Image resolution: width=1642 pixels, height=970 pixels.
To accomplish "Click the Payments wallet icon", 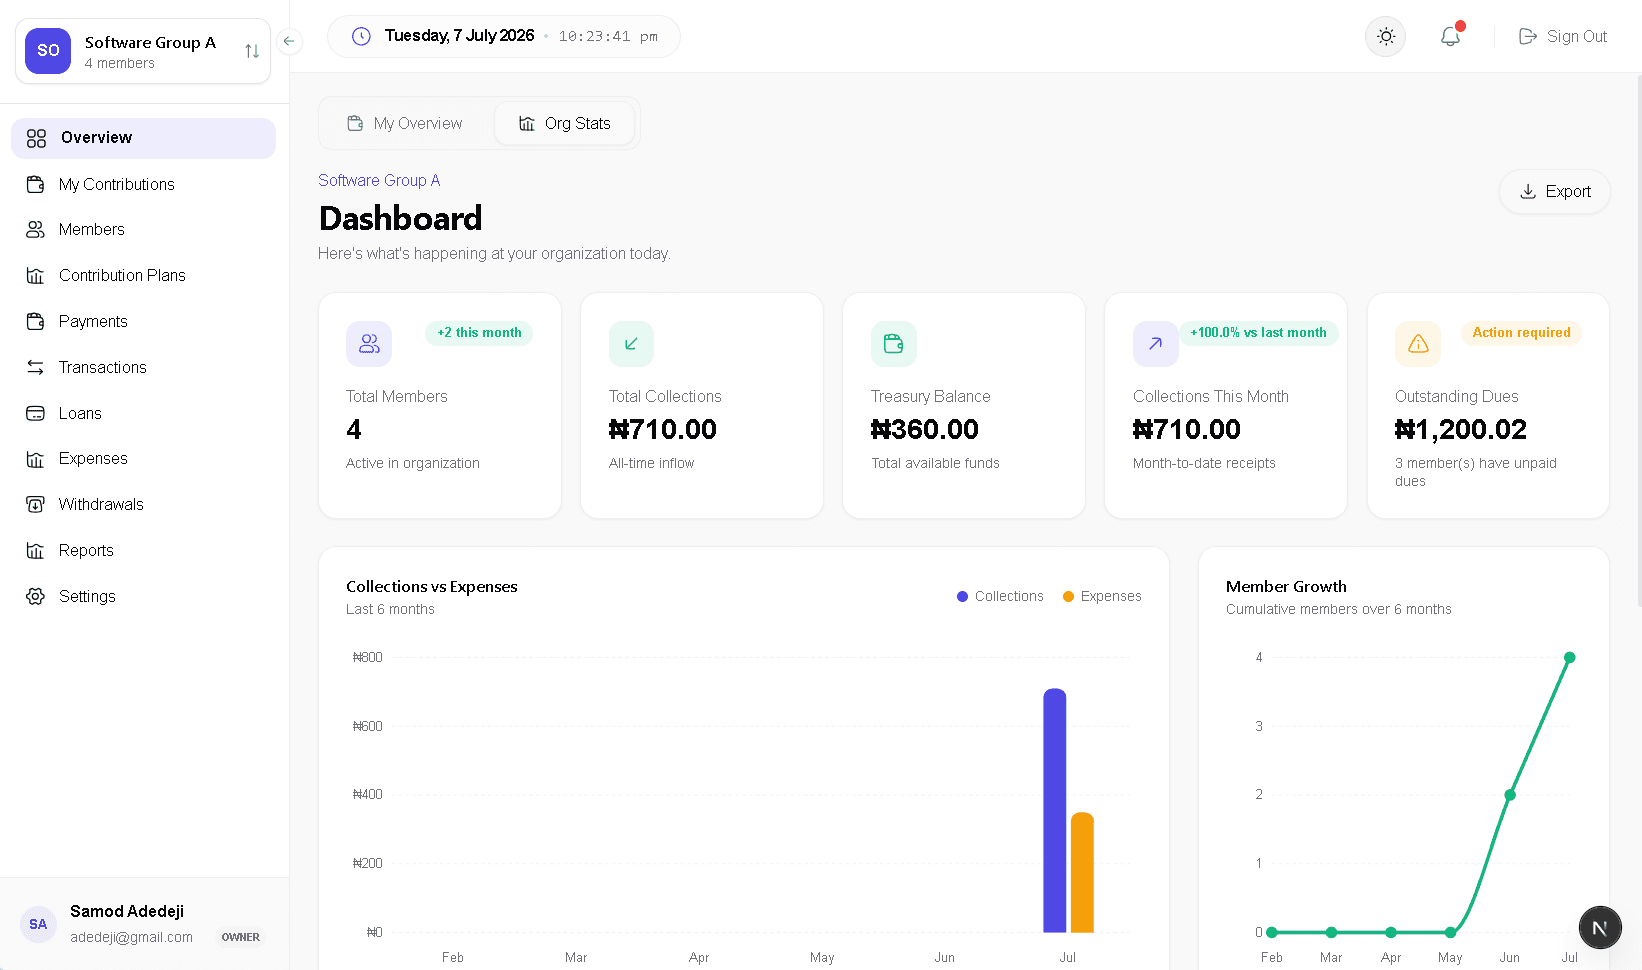I will 35,321.
